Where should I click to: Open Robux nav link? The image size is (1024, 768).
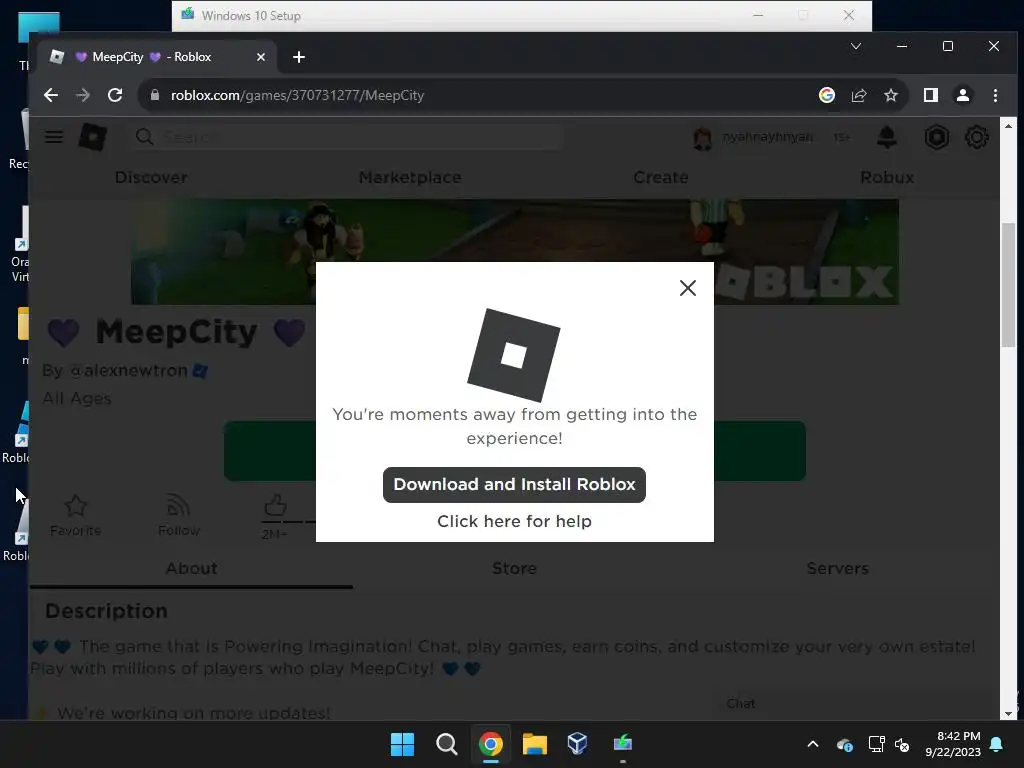pyautogui.click(x=887, y=178)
